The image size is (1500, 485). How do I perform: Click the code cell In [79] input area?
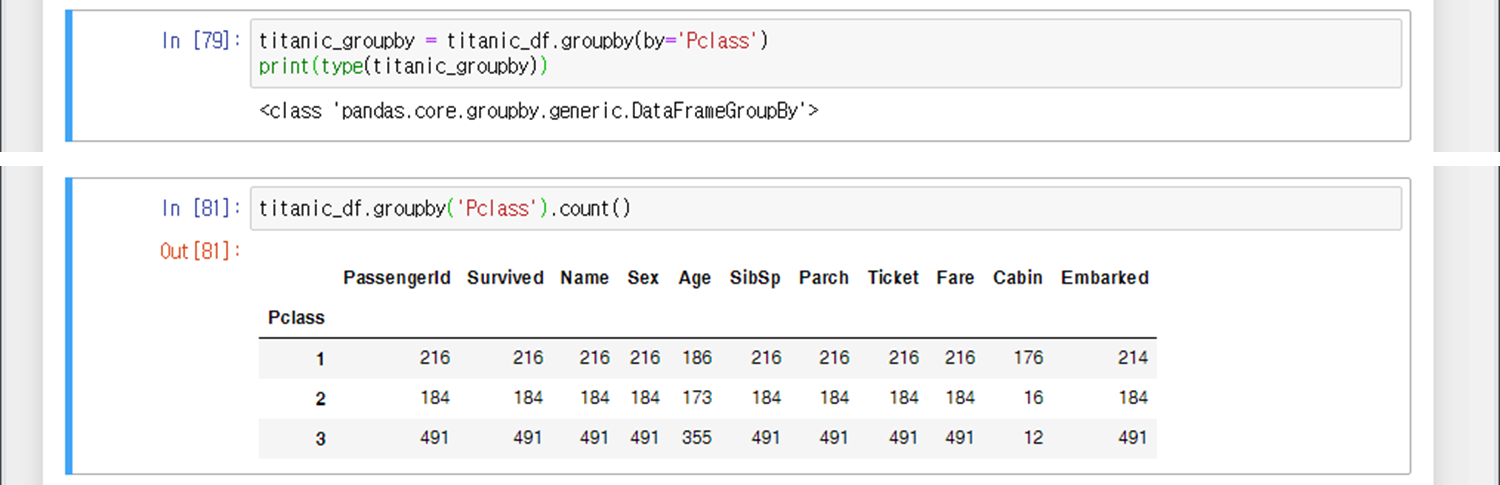(x=825, y=54)
